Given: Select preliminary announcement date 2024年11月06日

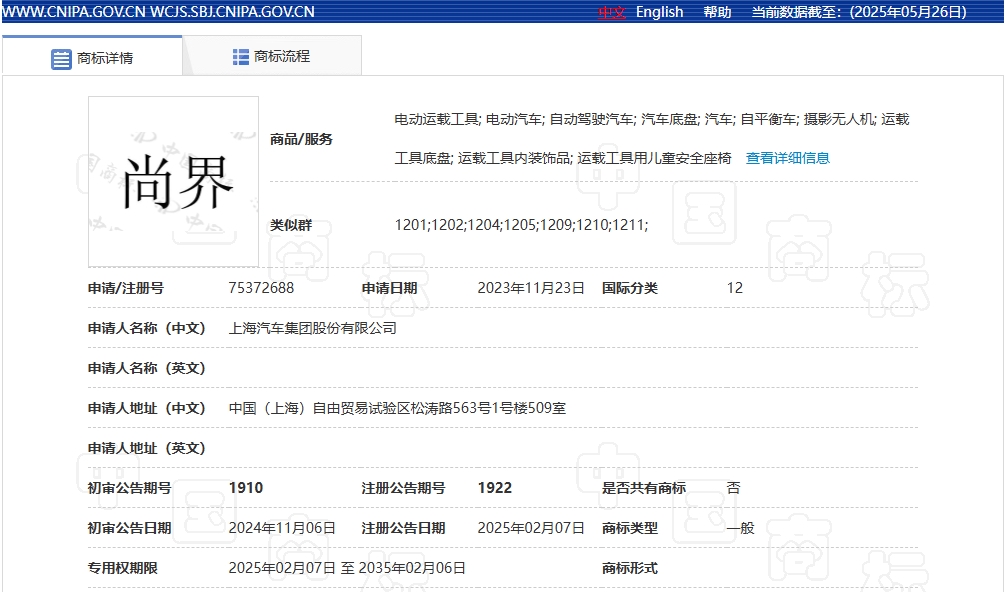Looking at the screenshot, I should point(283,528).
